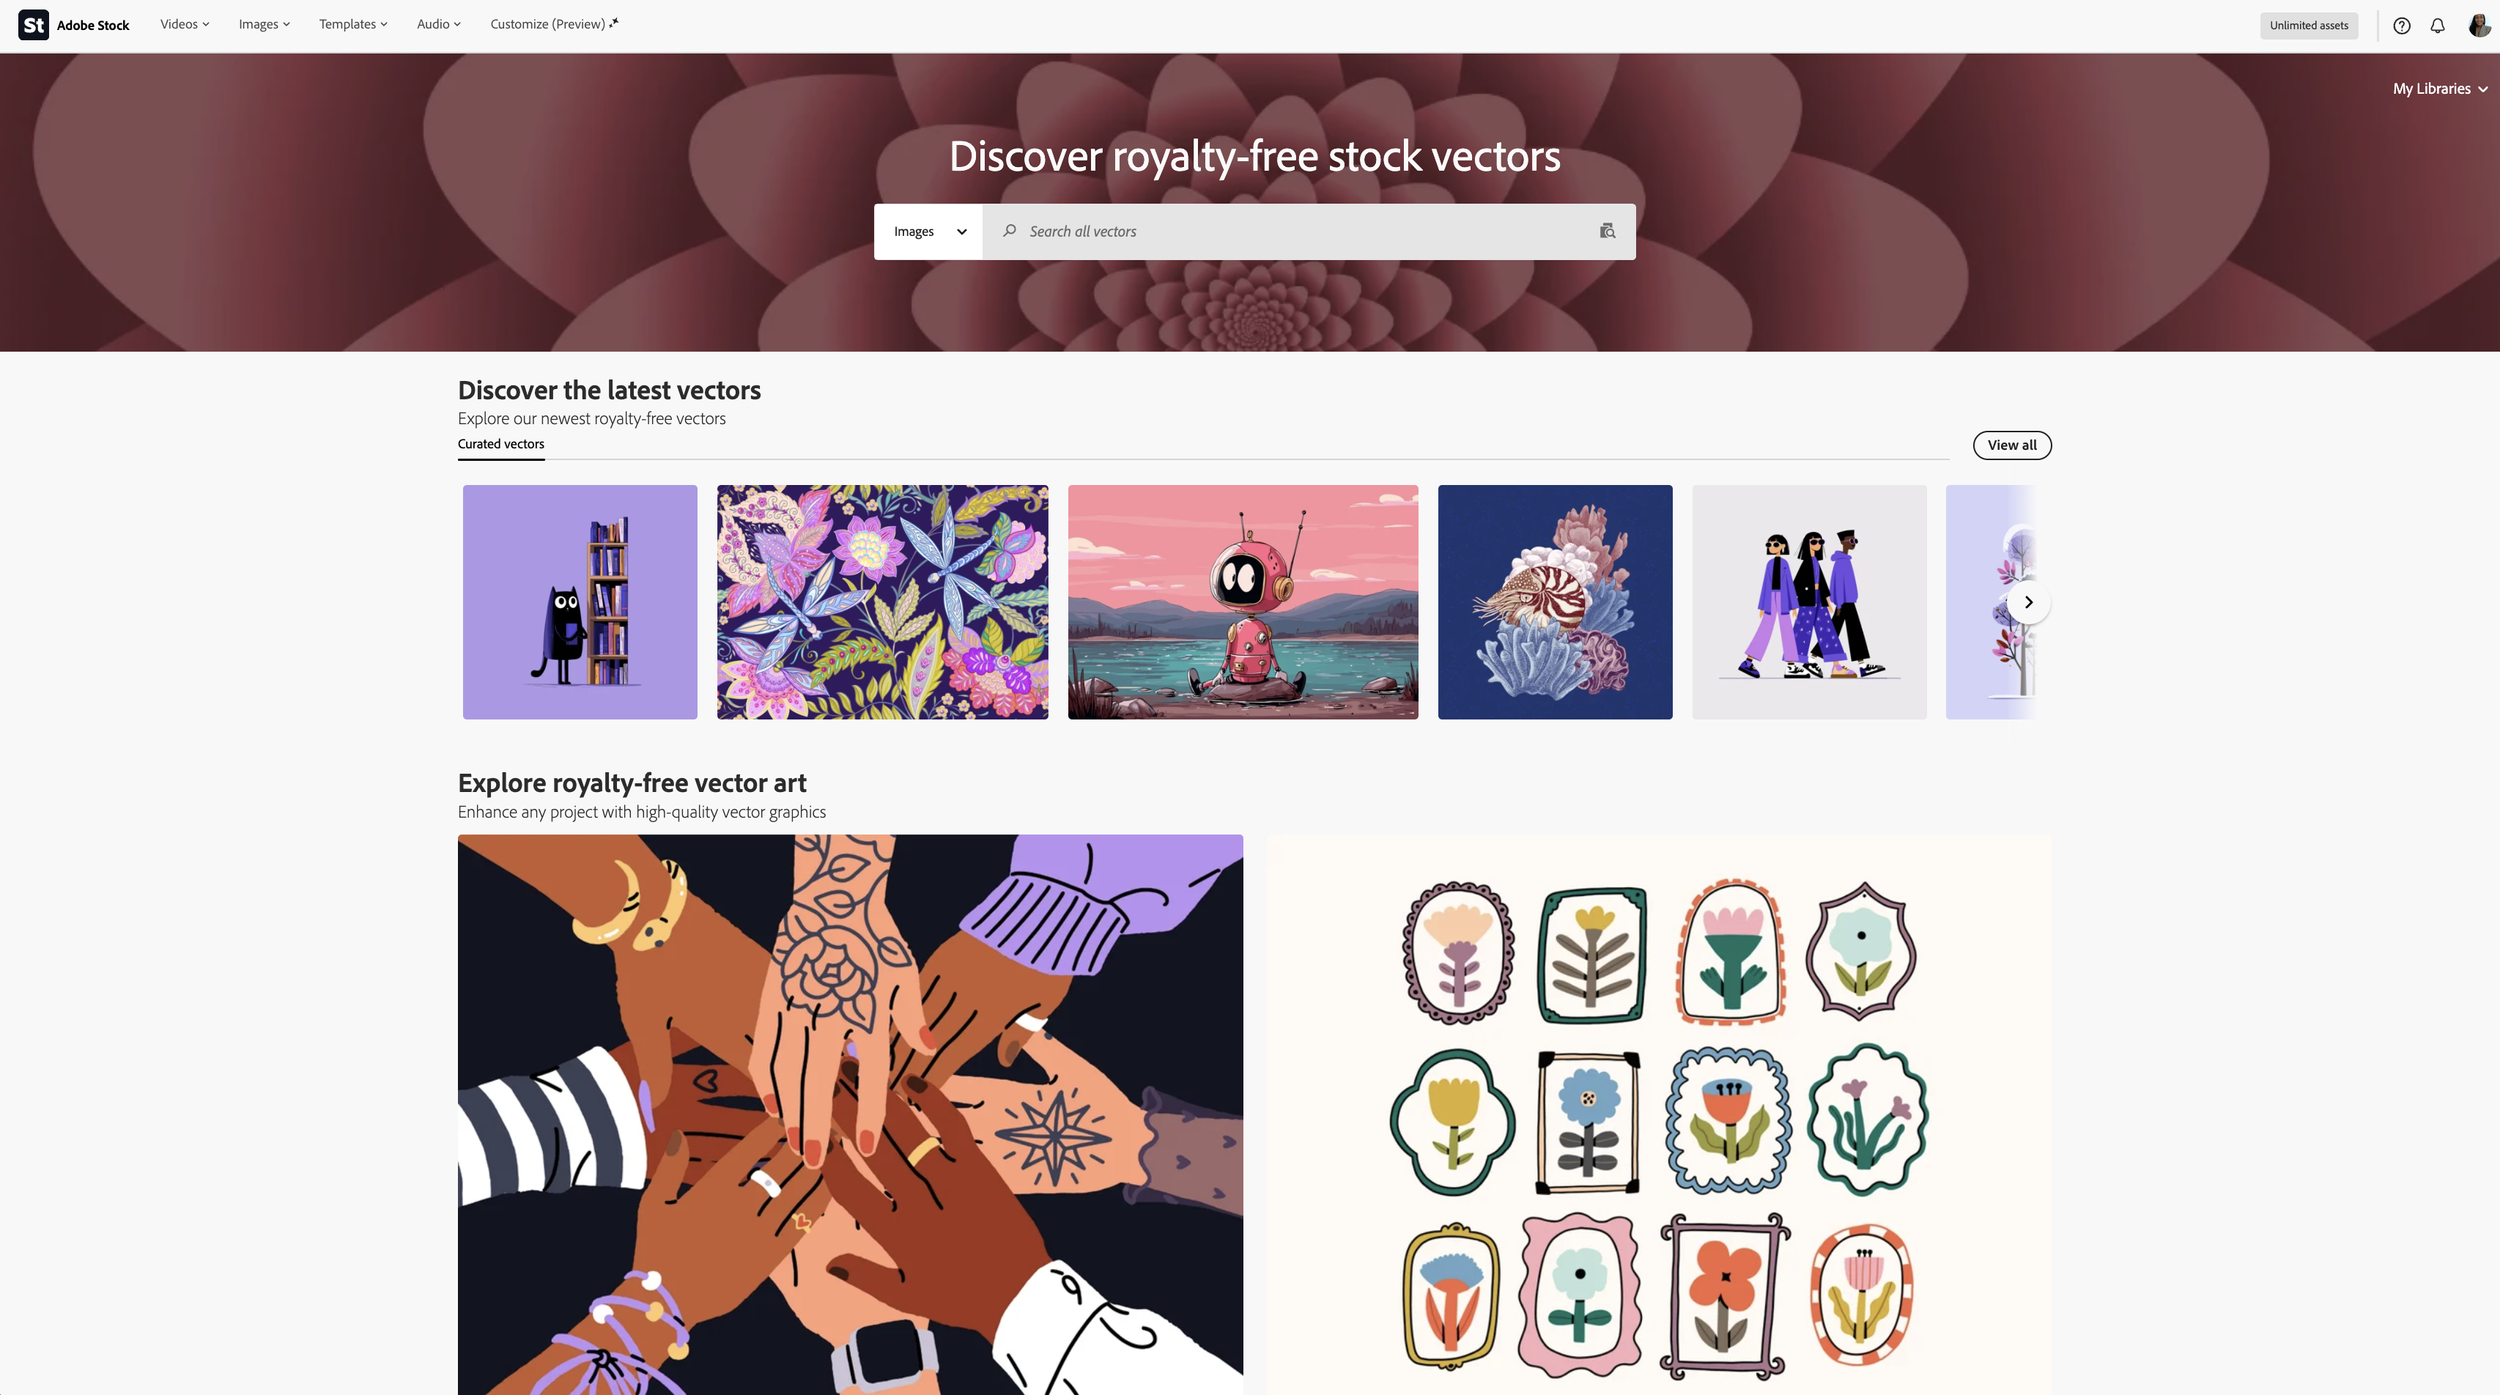
Task: Open the black cat bookshelf vector
Action: click(580, 602)
